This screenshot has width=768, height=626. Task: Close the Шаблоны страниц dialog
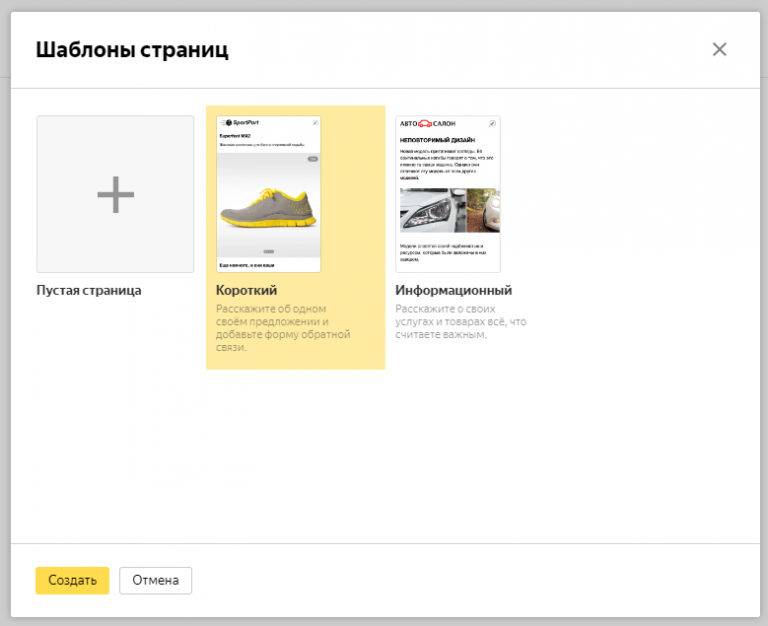719,50
